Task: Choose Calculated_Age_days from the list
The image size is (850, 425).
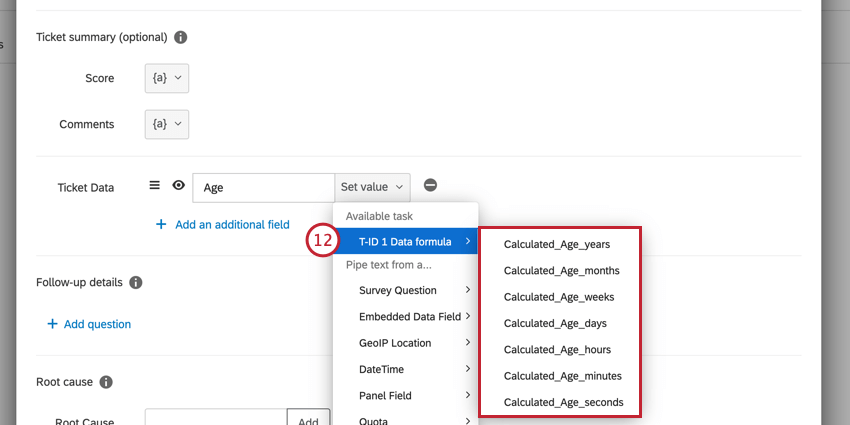Action: pyautogui.click(x=555, y=323)
